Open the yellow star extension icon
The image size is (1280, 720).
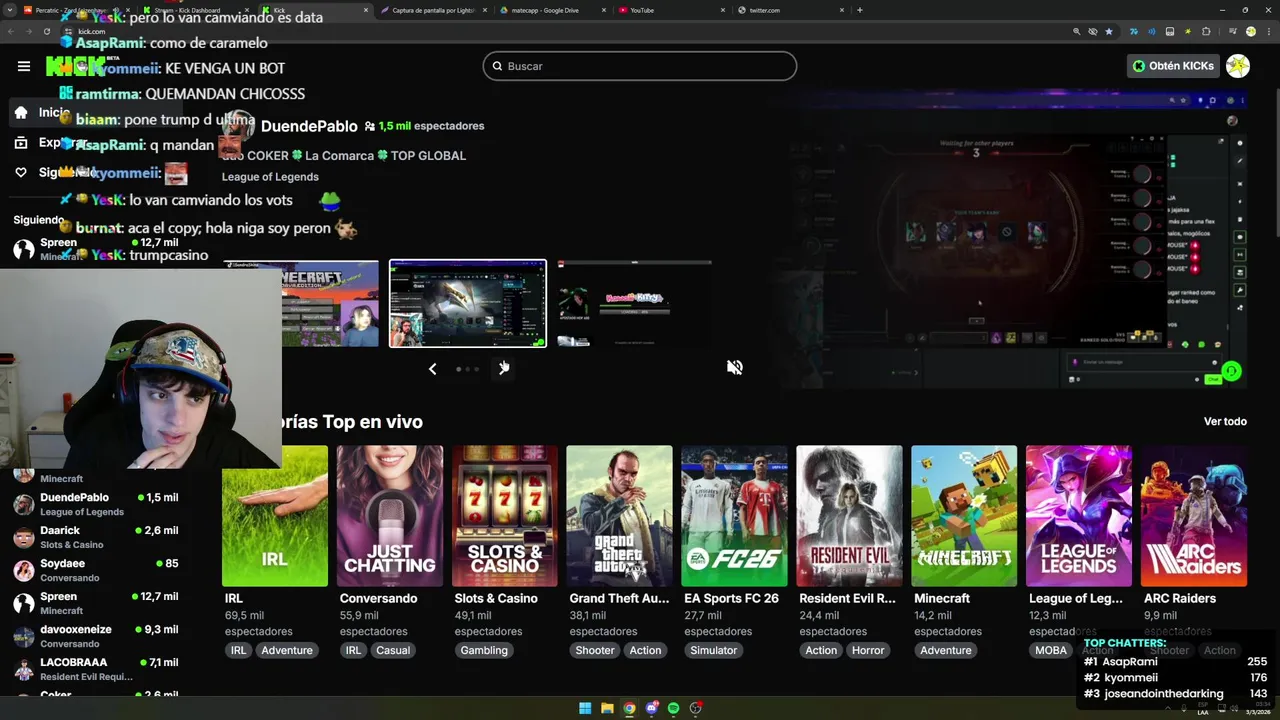tap(1188, 32)
